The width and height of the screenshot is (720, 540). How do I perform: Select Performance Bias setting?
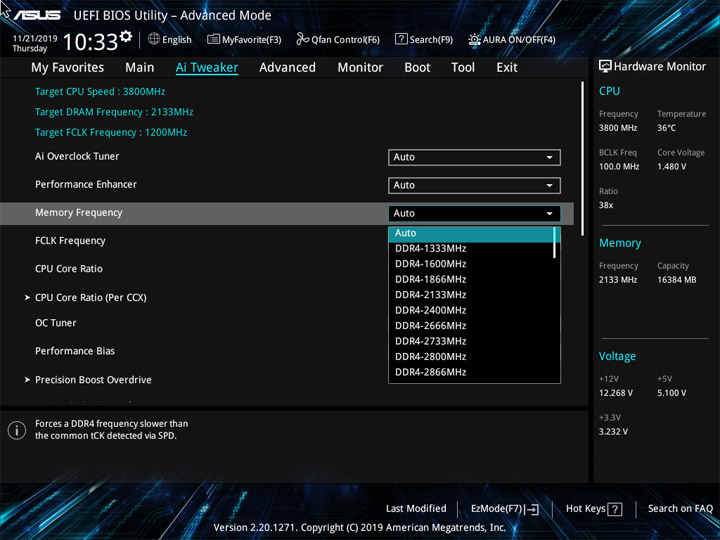pyautogui.click(x=75, y=351)
